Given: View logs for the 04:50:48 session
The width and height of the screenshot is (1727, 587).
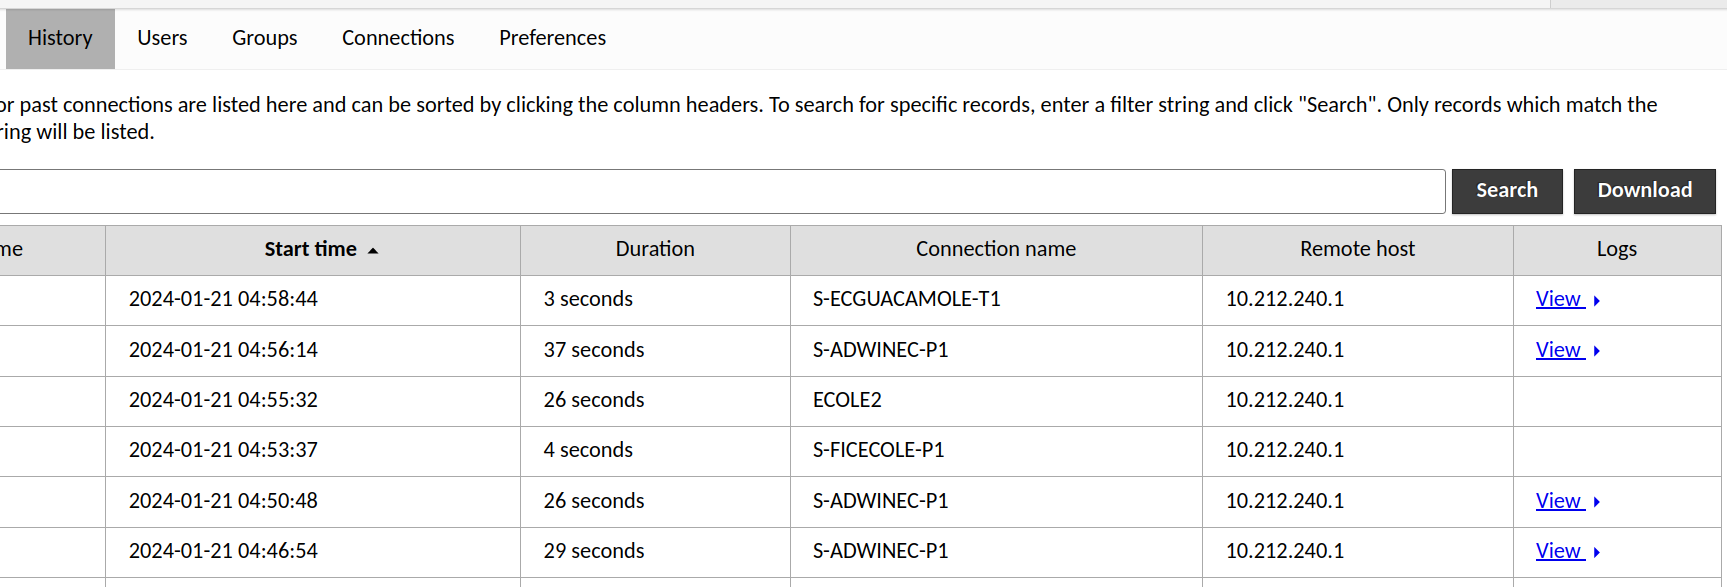Looking at the screenshot, I should pyautogui.click(x=1558, y=502).
